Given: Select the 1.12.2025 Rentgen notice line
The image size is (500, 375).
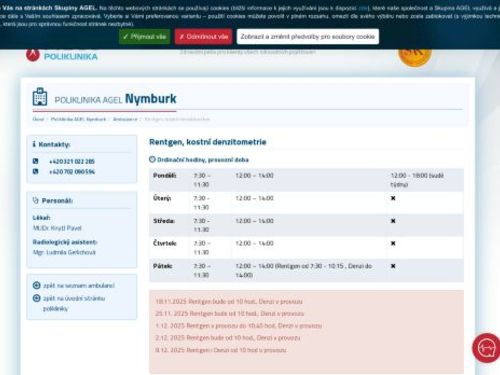Looking at the screenshot, I should pyautogui.click(x=239, y=325).
